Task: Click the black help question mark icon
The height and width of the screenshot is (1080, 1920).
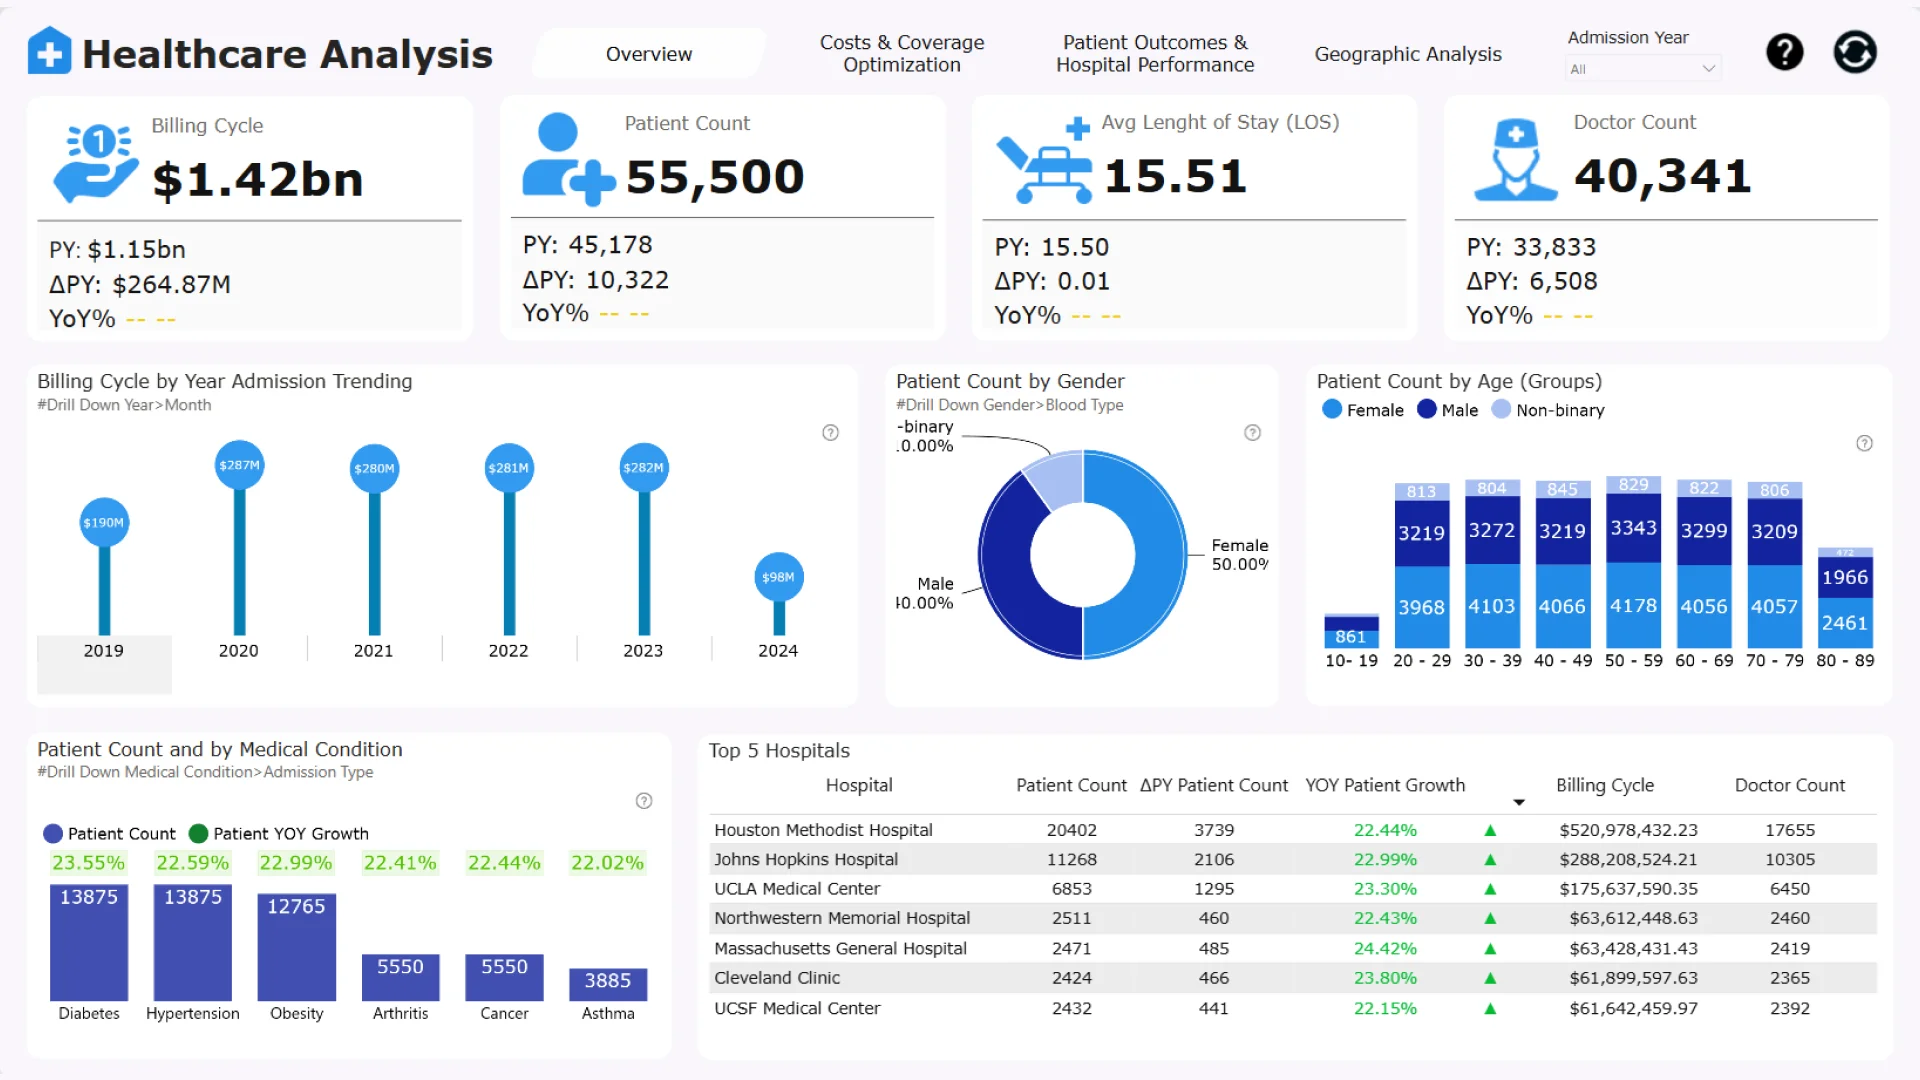Action: tap(1784, 52)
